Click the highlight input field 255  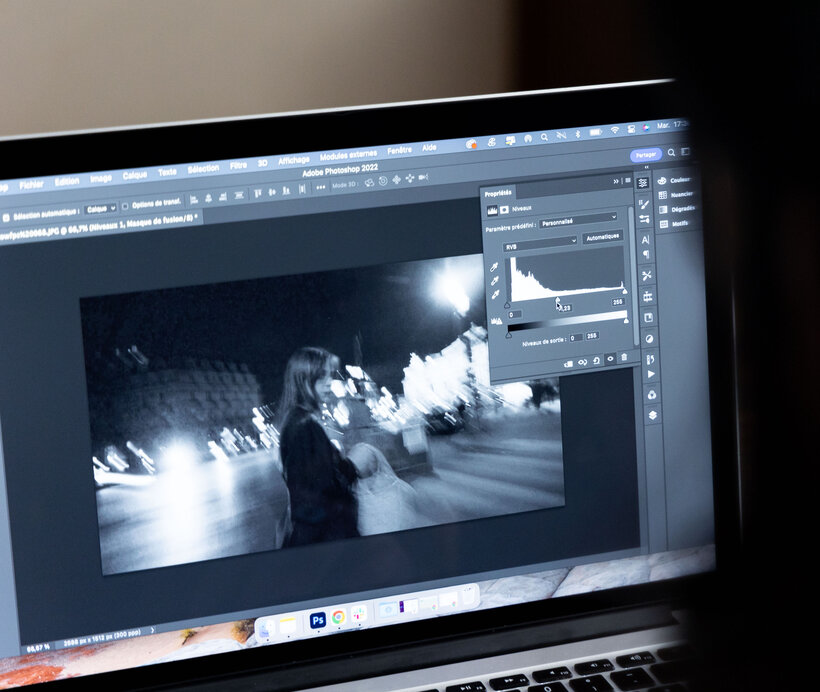618,302
